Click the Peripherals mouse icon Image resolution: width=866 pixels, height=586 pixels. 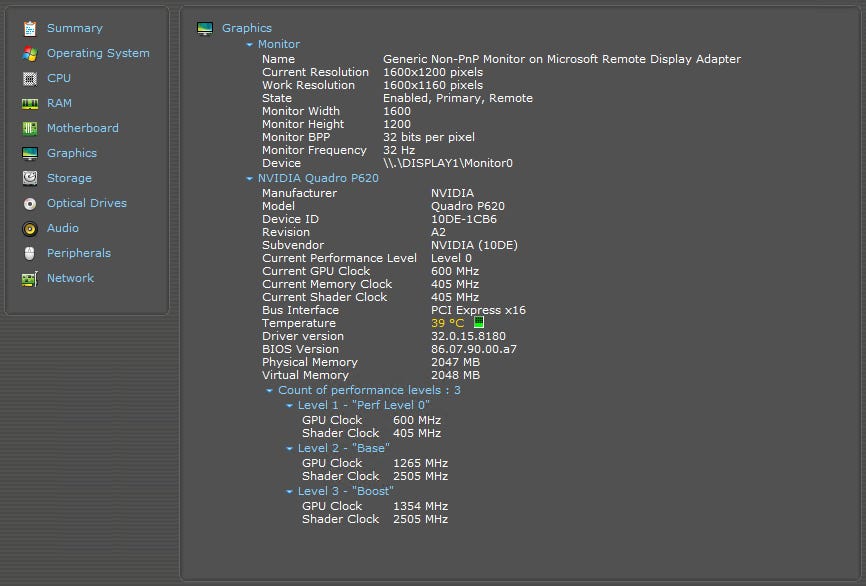coord(29,253)
